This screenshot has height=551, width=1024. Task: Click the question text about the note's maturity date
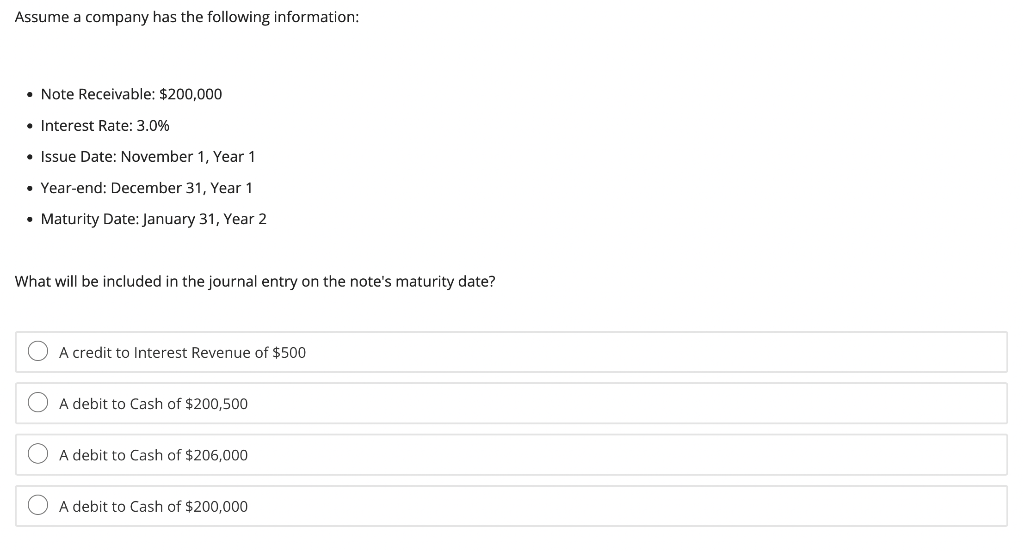pos(255,281)
